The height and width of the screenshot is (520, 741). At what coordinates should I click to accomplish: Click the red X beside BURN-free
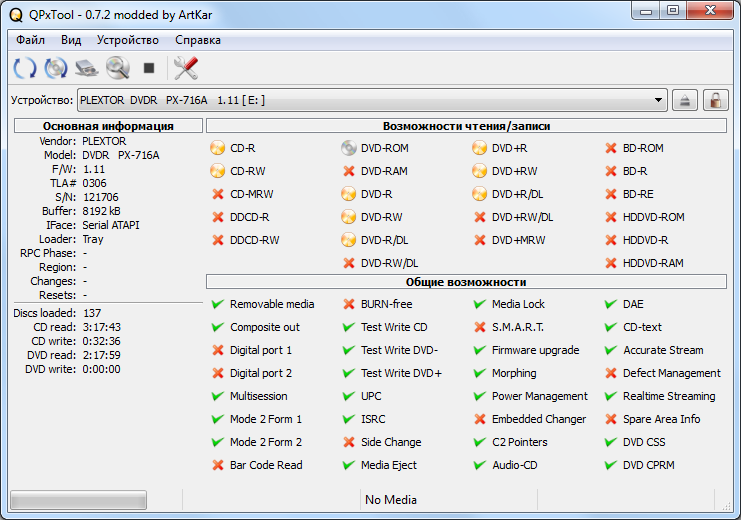[x=349, y=304]
